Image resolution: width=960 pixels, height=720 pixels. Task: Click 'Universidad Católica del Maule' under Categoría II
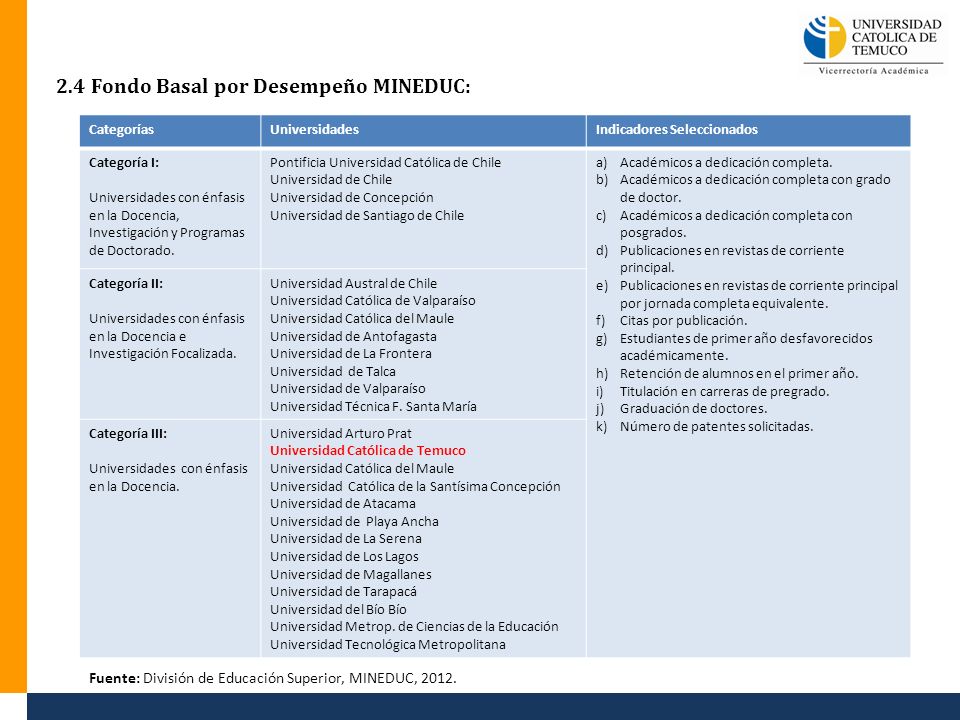tap(362, 318)
